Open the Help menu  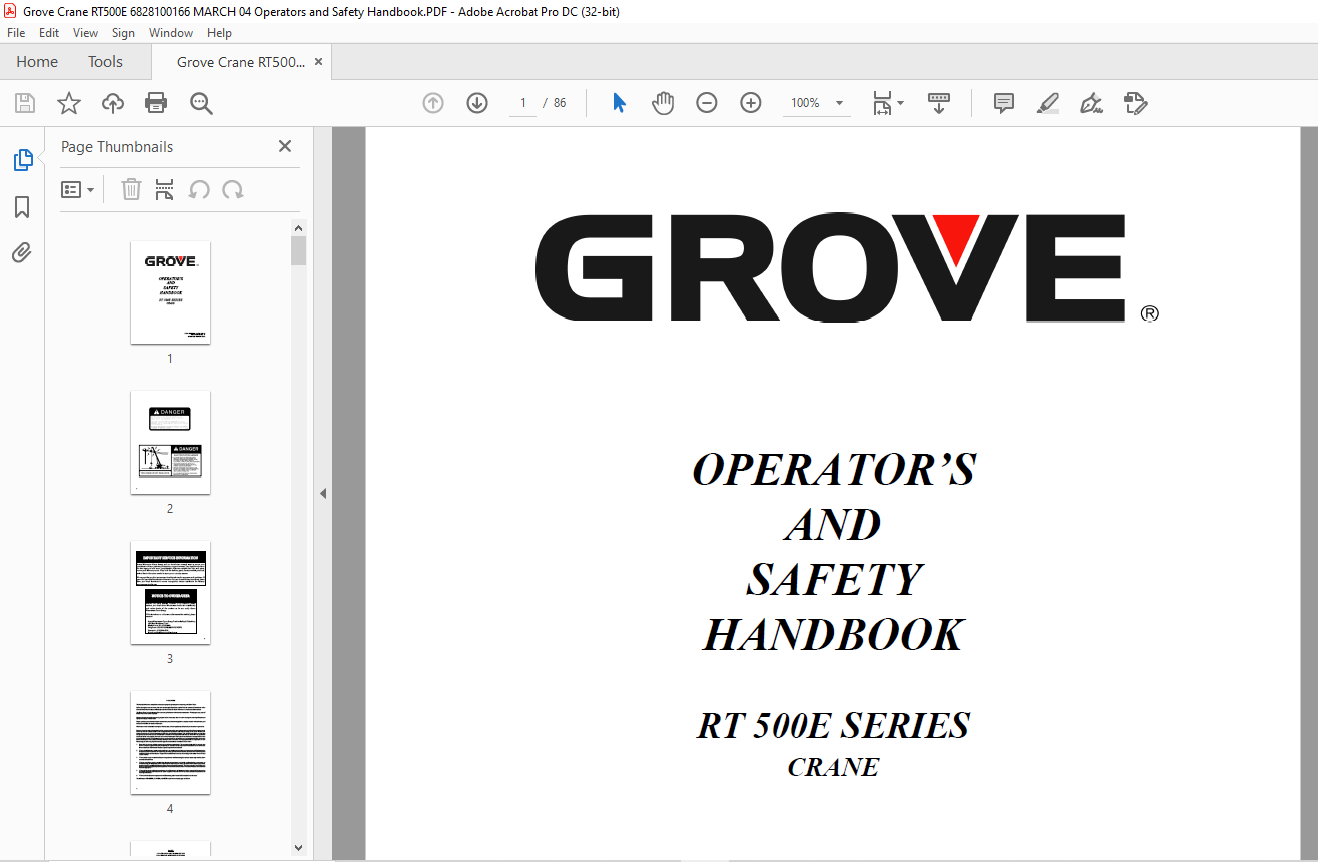(219, 33)
